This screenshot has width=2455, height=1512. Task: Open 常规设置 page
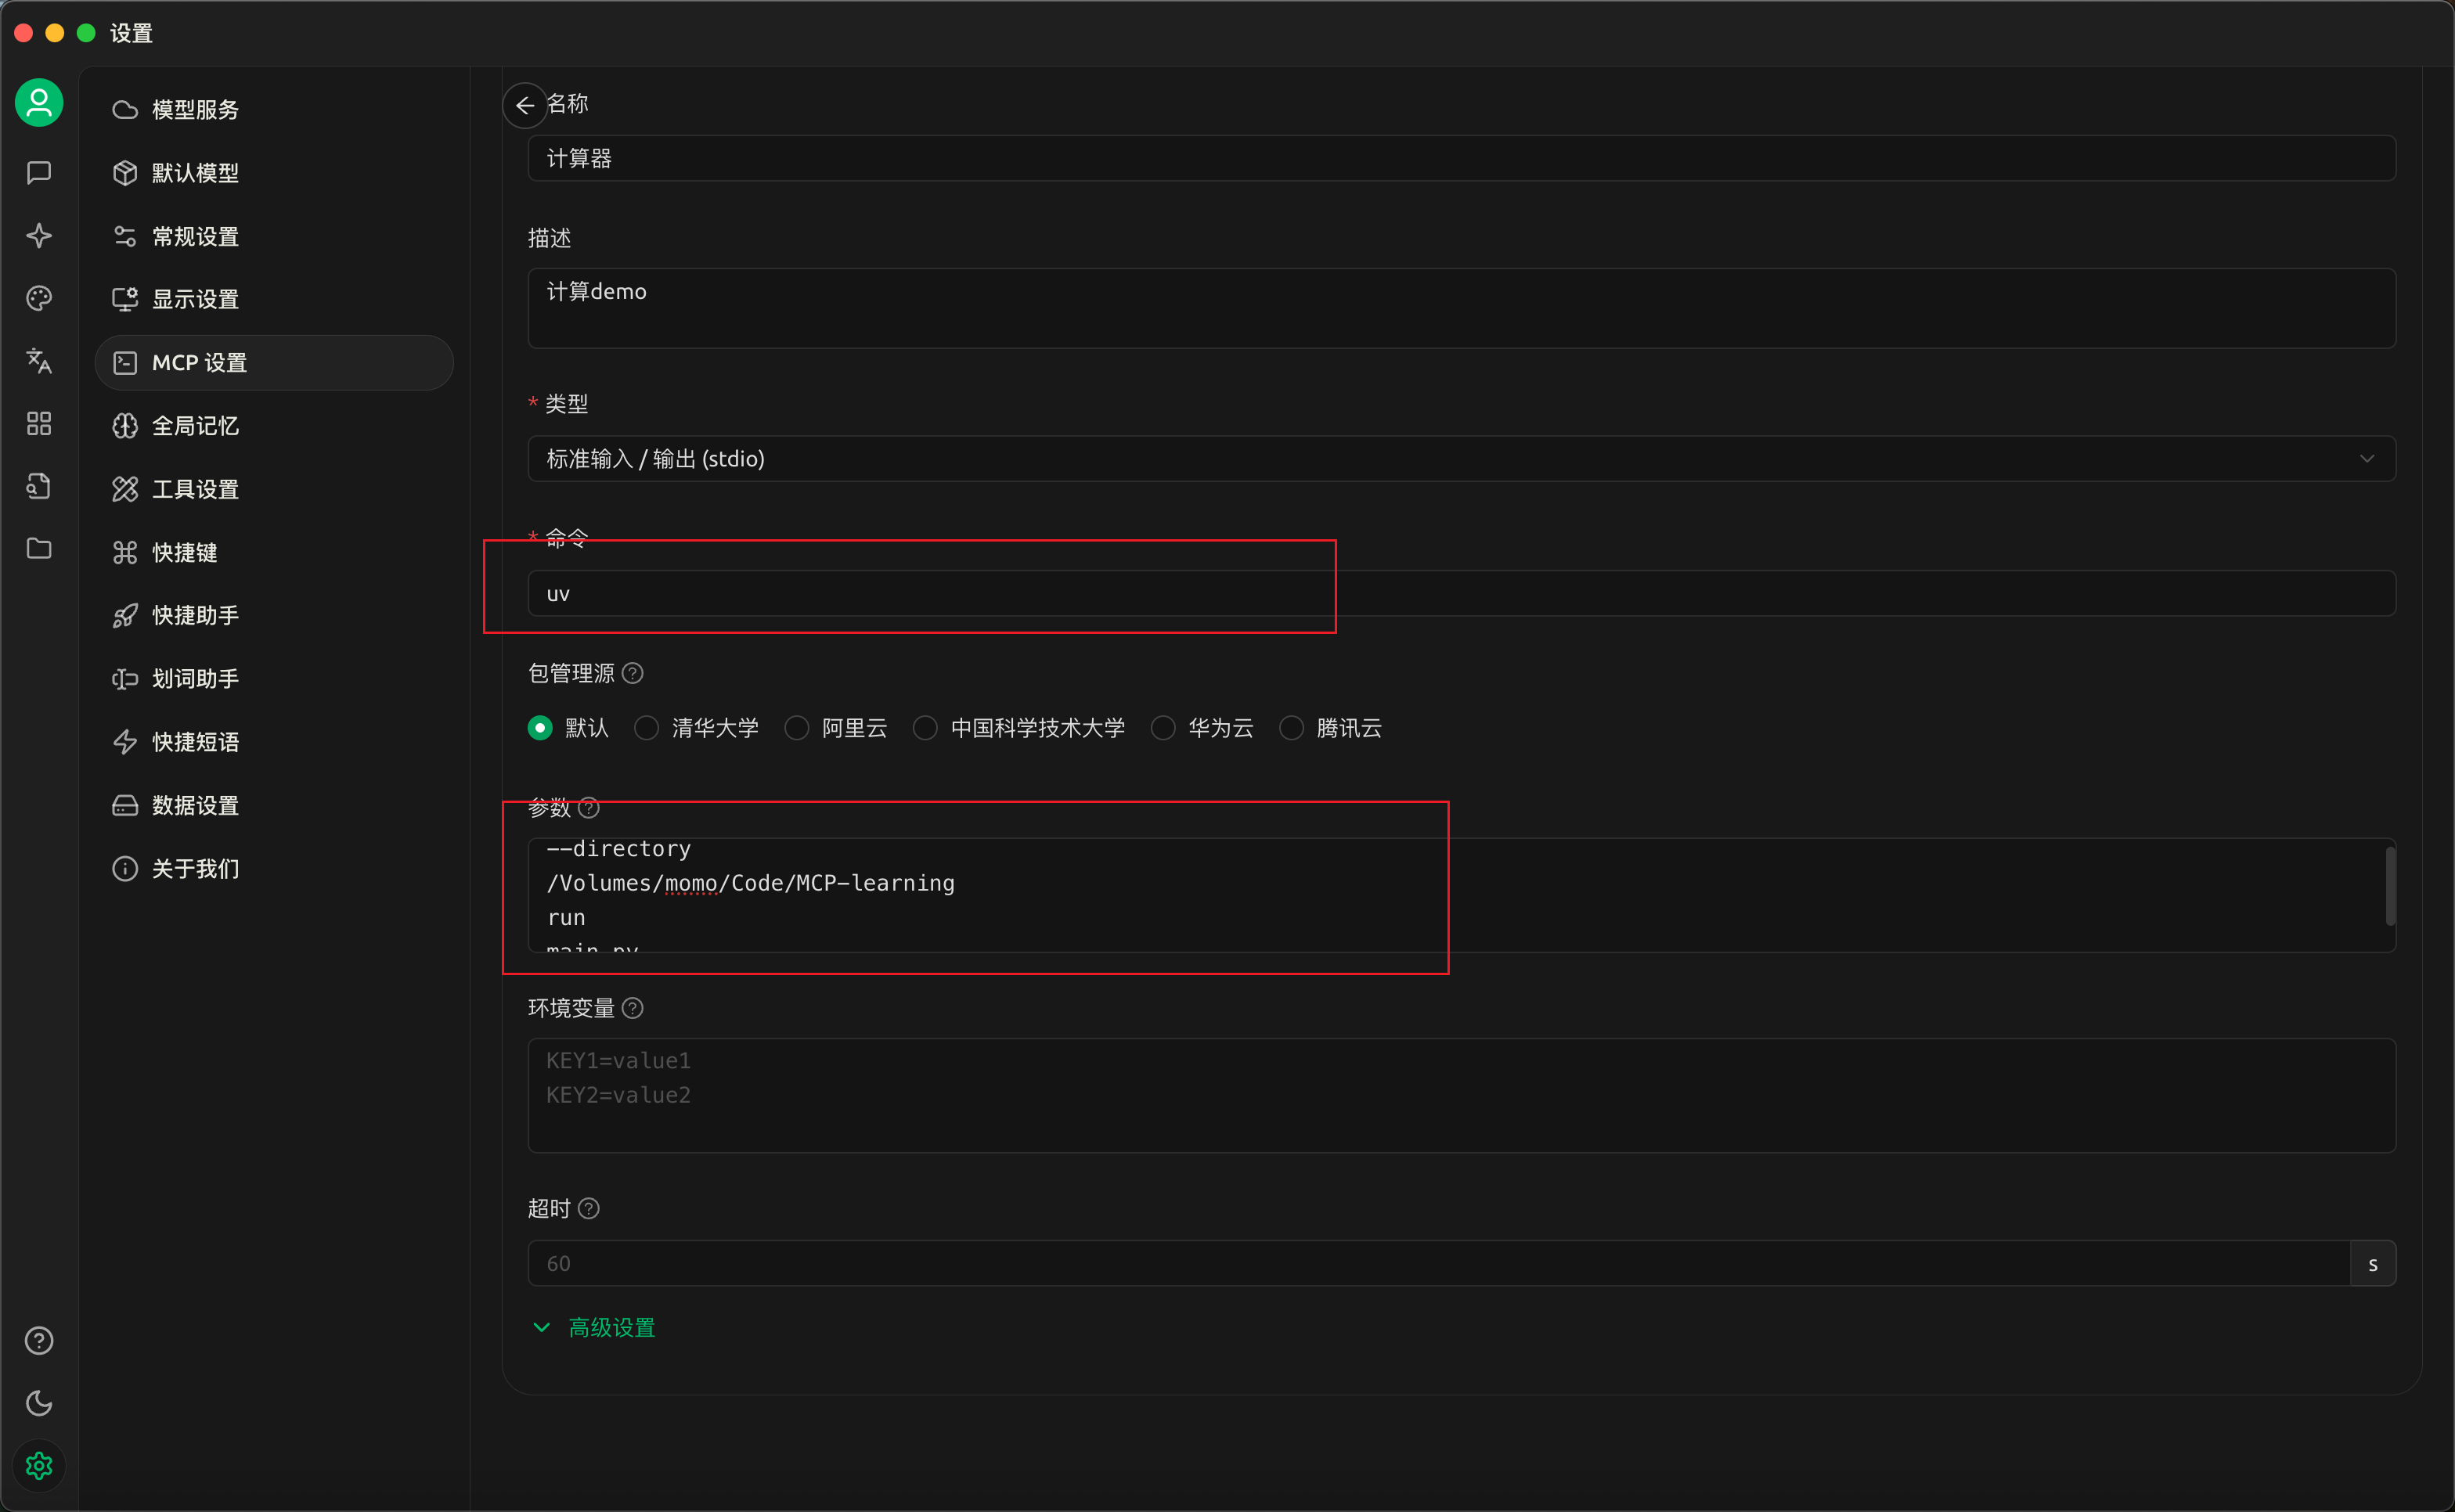click(x=274, y=236)
